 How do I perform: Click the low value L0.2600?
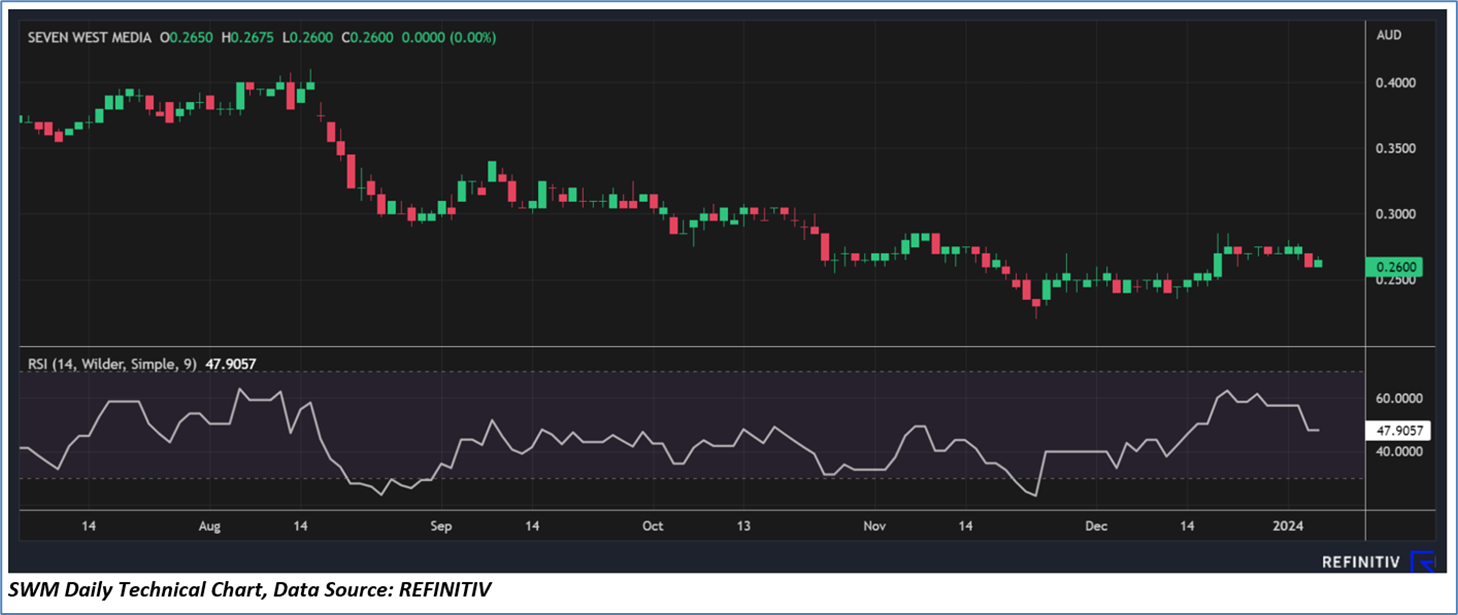pos(306,37)
